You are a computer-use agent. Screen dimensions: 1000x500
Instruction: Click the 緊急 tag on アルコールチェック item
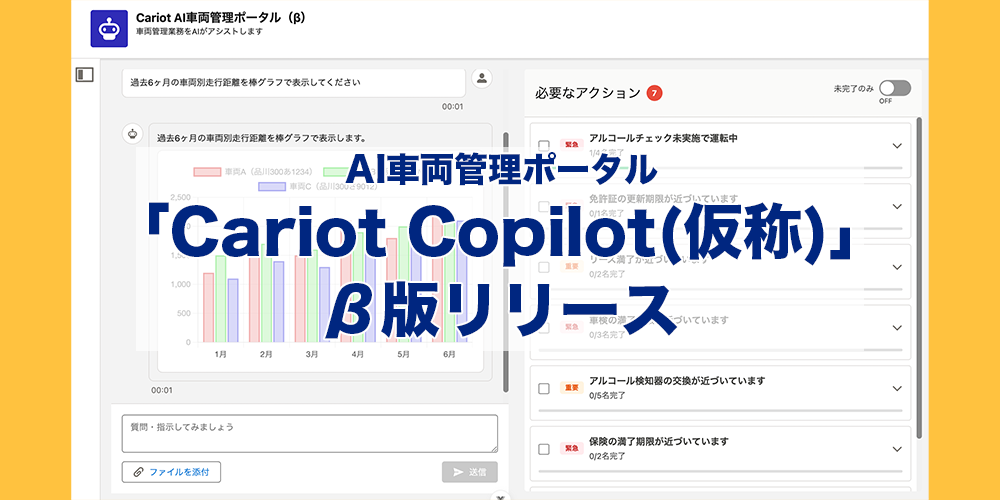pos(571,145)
